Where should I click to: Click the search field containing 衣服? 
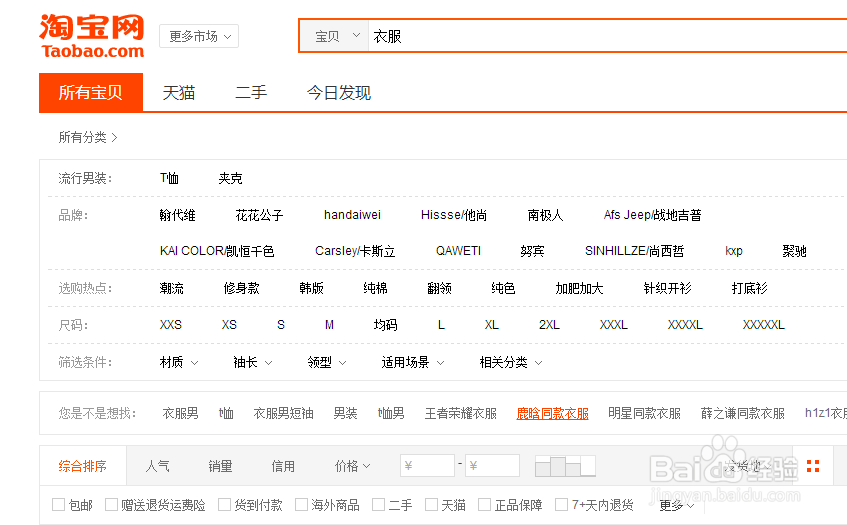(608, 36)
